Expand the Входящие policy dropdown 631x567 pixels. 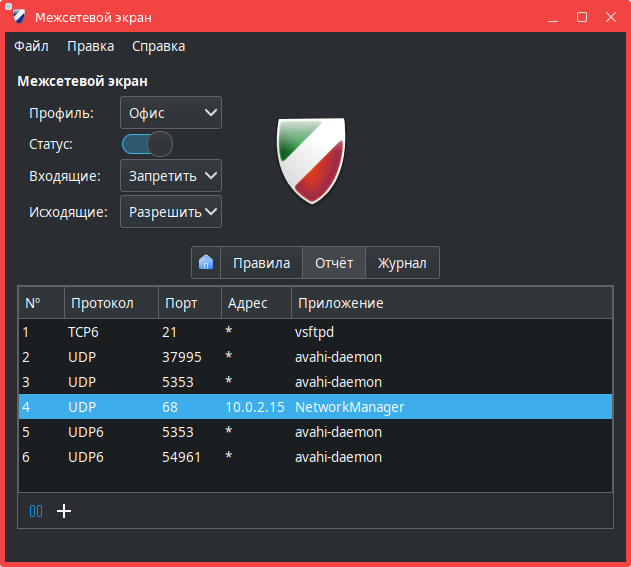(171, 176)
